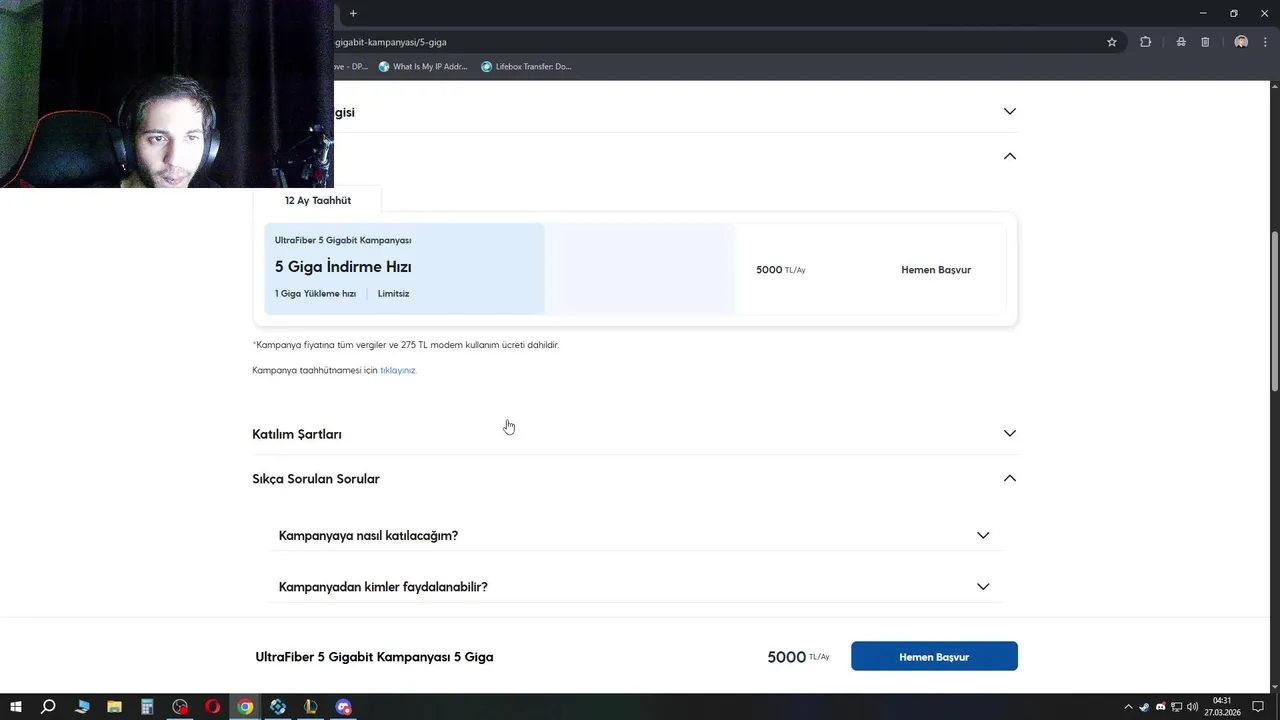
Task: Open the Discord taskbar icon
Action: [x=344, y=707]
